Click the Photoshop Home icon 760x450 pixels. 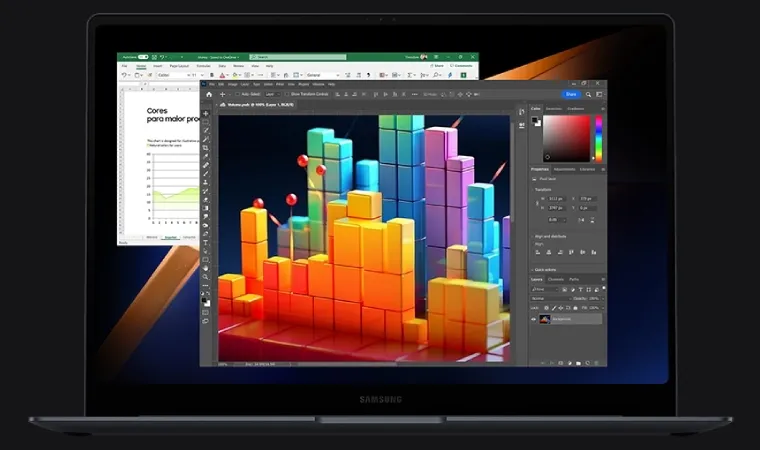coord(209,95)
